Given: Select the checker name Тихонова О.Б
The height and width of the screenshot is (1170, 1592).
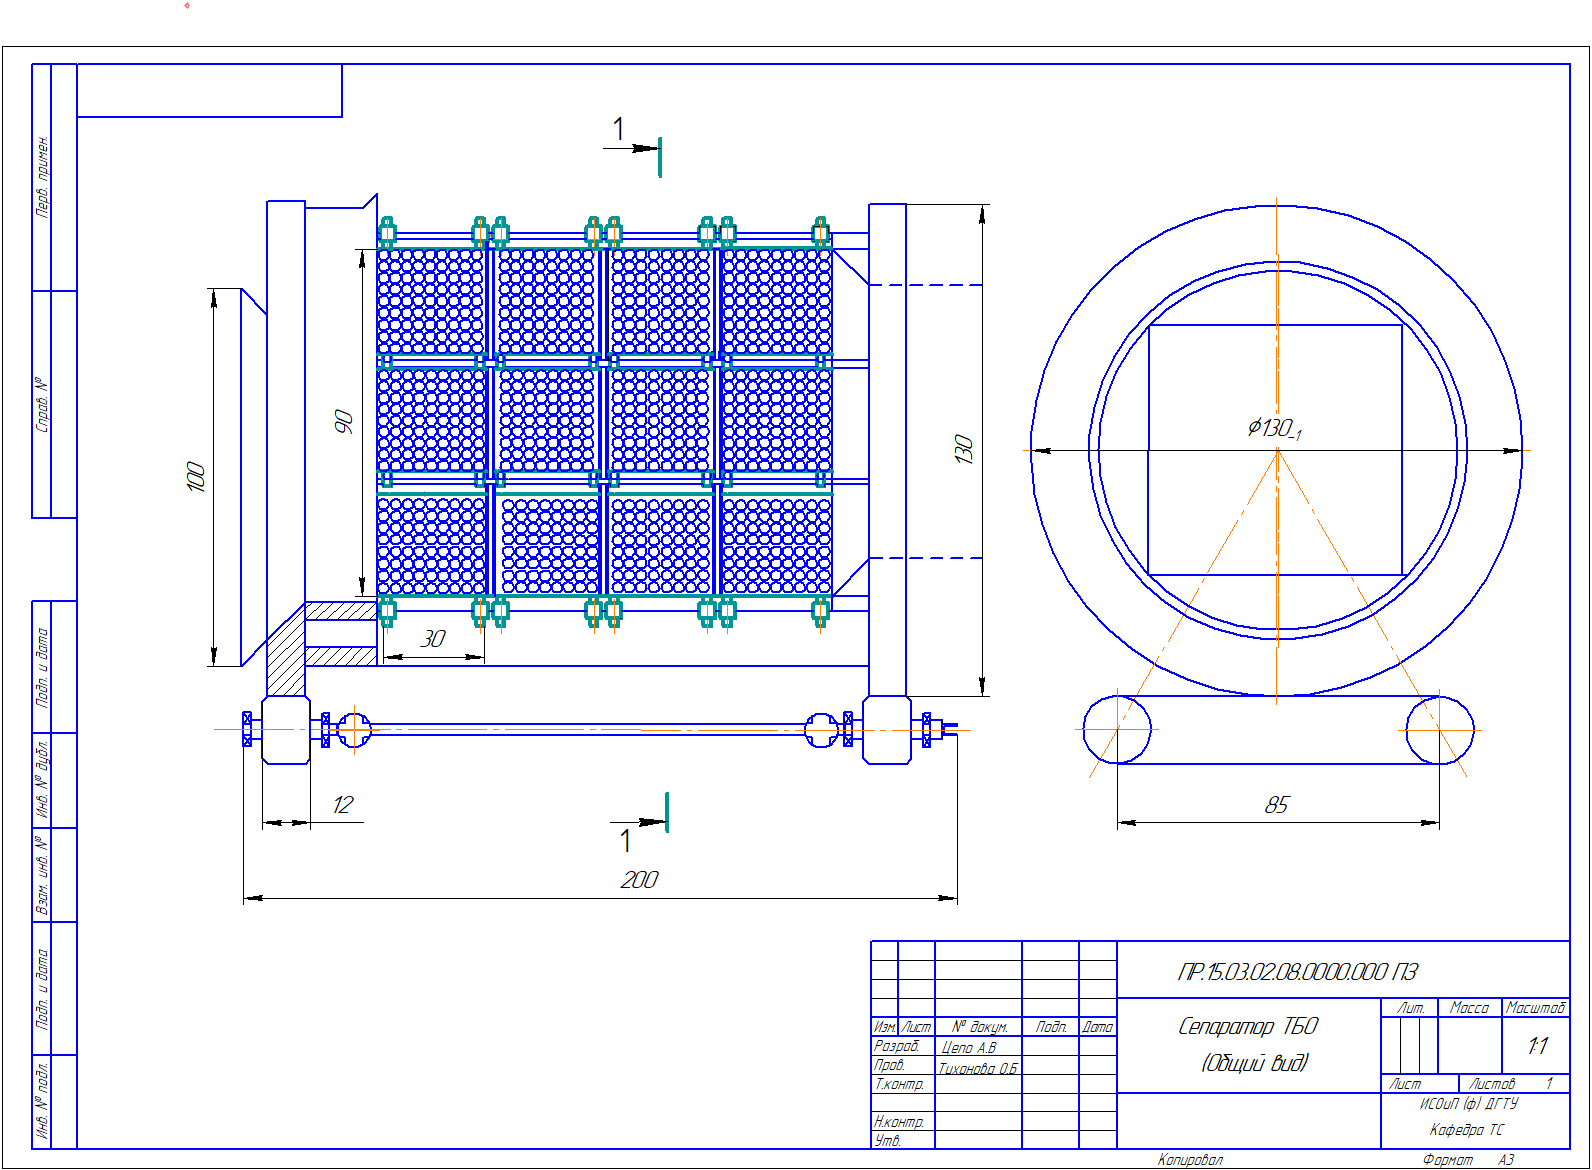Looking at the screenshot, I should 977,1068.
